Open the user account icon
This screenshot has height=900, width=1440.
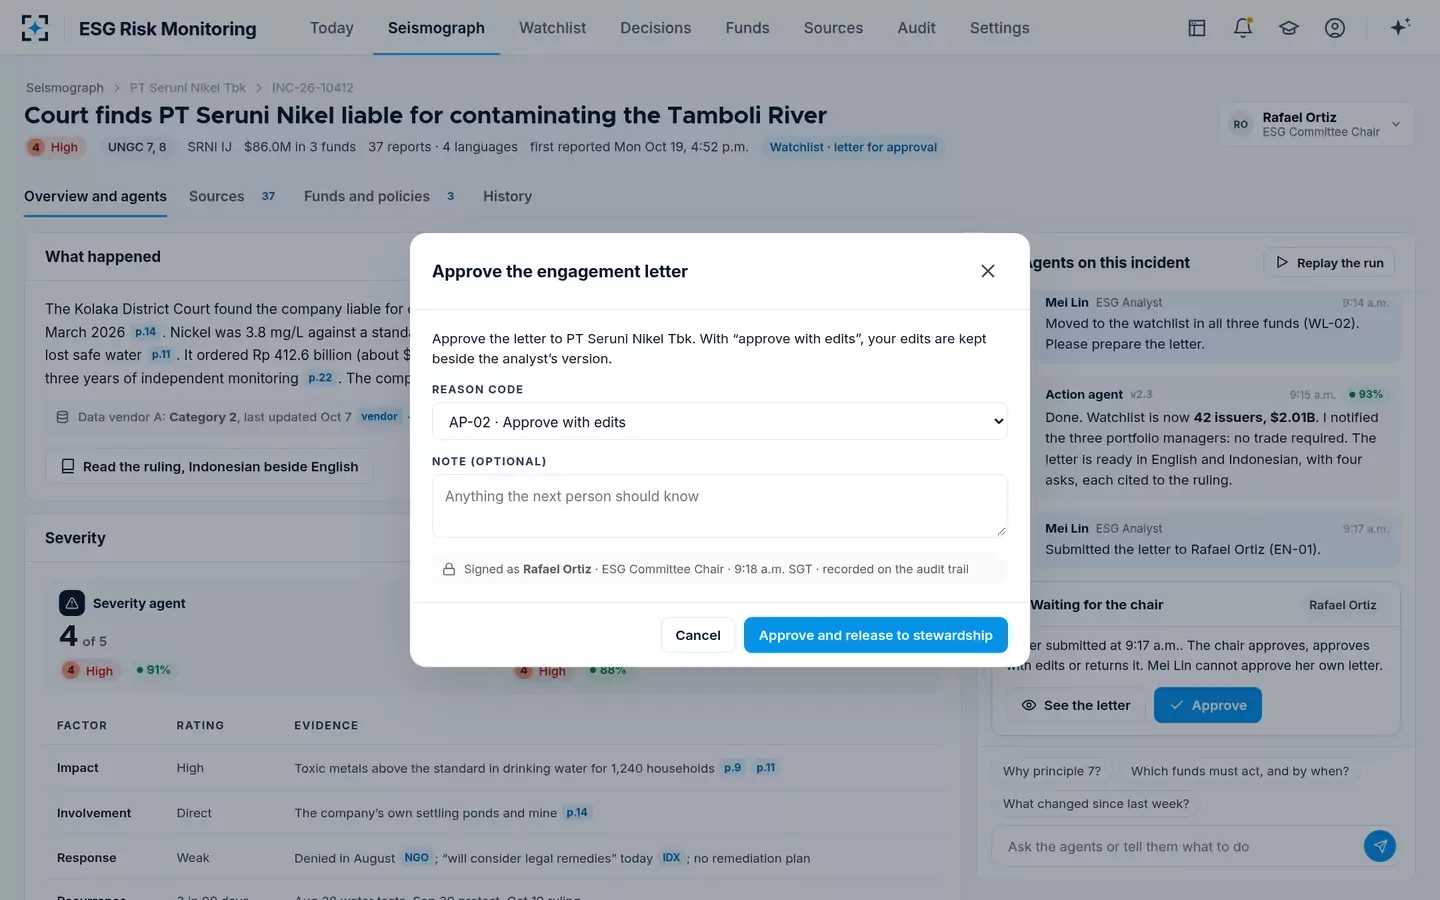tap(1335, 28)
